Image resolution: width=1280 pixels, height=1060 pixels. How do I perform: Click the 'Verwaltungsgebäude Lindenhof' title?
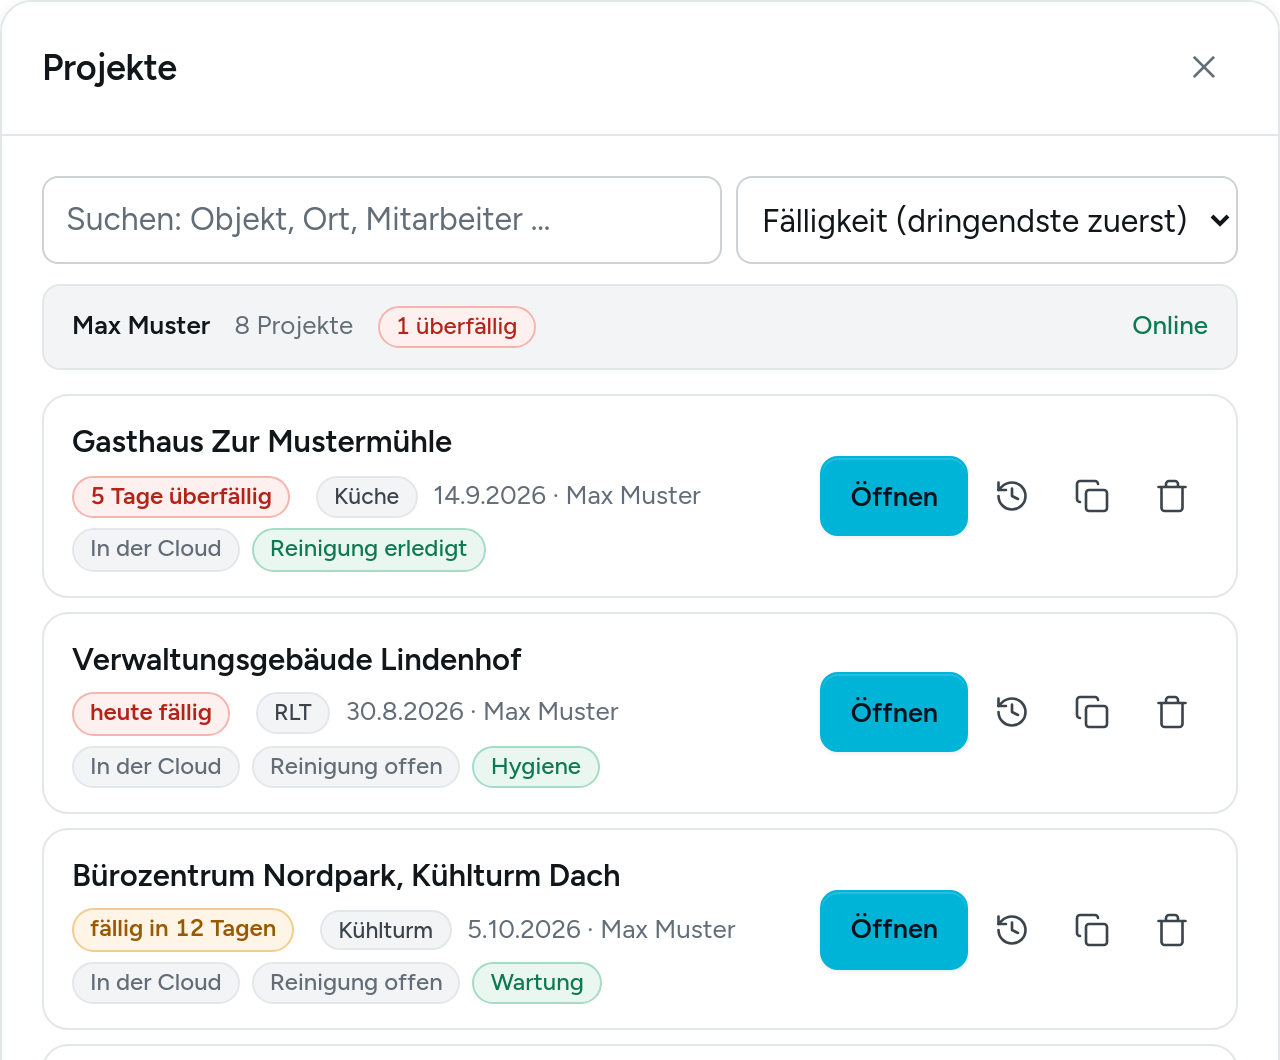click(x=297, y=660)
